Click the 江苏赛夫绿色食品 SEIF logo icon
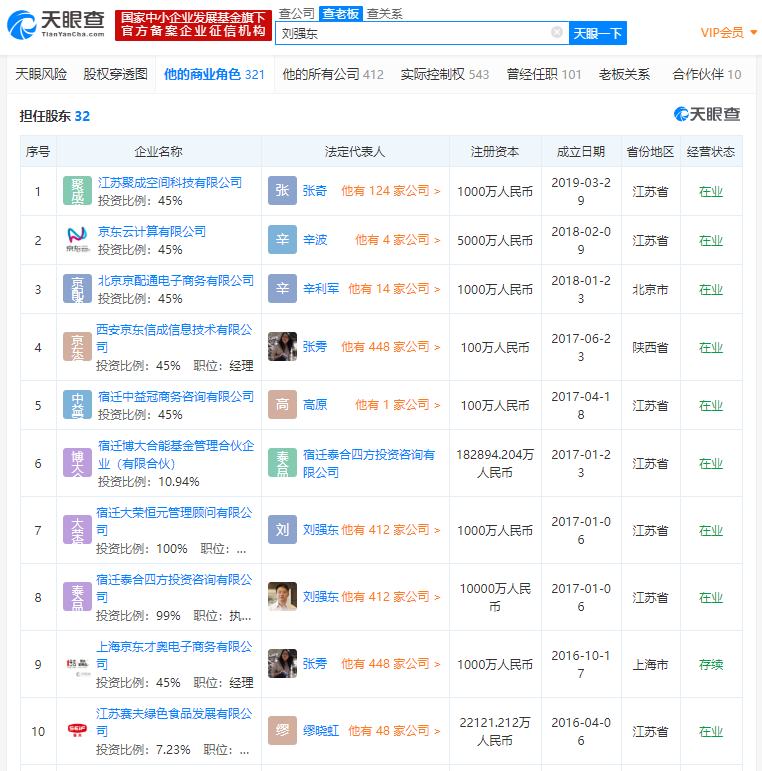This screenshot has width=762, height=771. [x=77, y=731]
